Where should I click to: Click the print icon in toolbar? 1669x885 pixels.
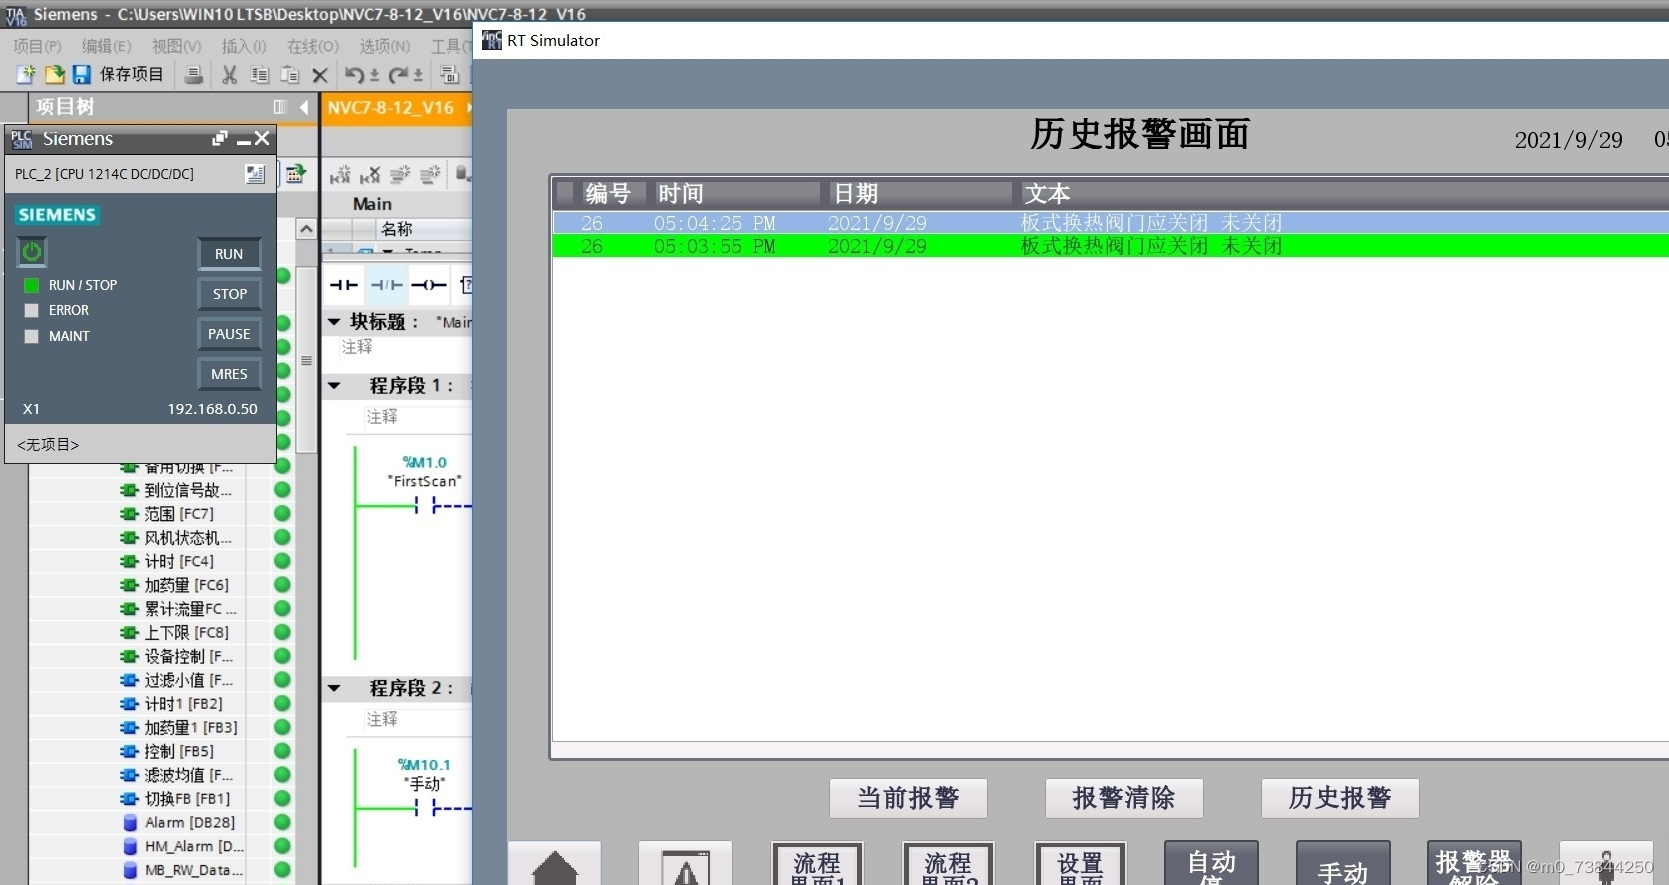[x=195, y=75]
